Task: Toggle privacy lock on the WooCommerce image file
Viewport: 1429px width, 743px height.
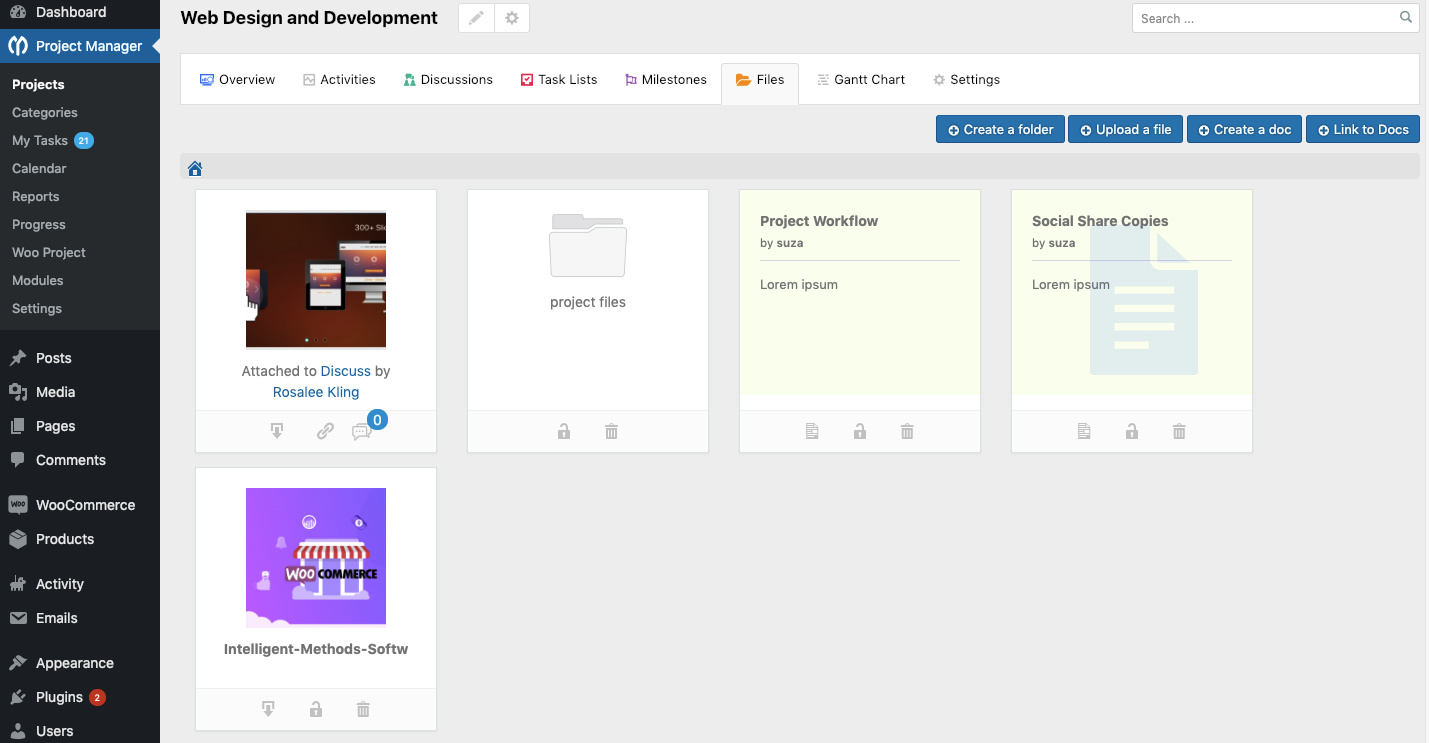Action: point(315,708)
